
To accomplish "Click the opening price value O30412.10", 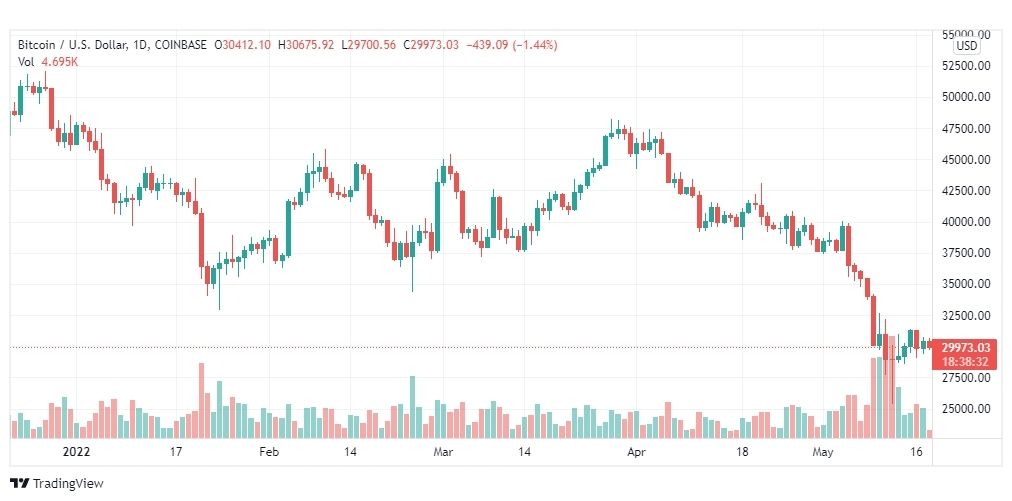I will pyautogui.click(x=244, y=45).
